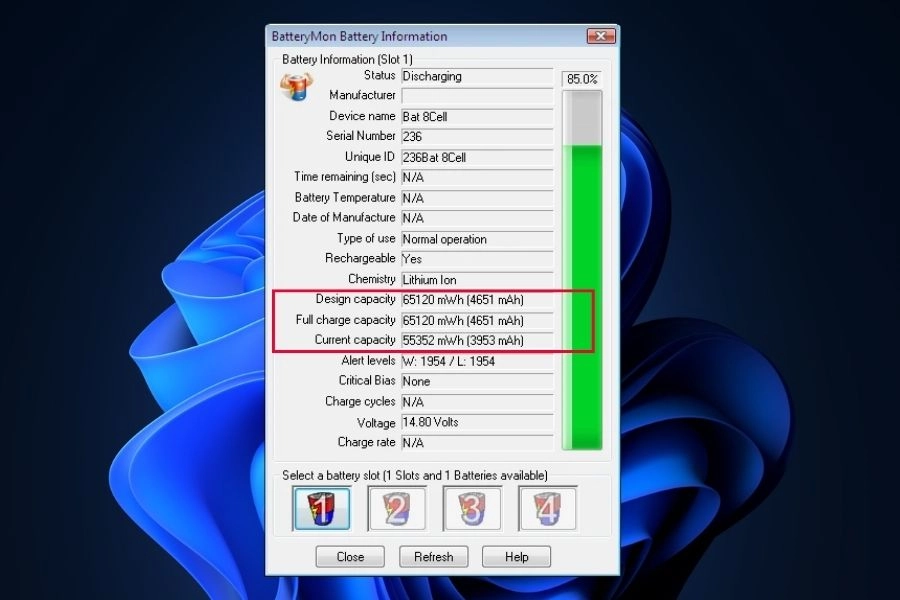The image size is (900, 600).
Task: Select battery slot 3 icon
Action: click(472, 509)
